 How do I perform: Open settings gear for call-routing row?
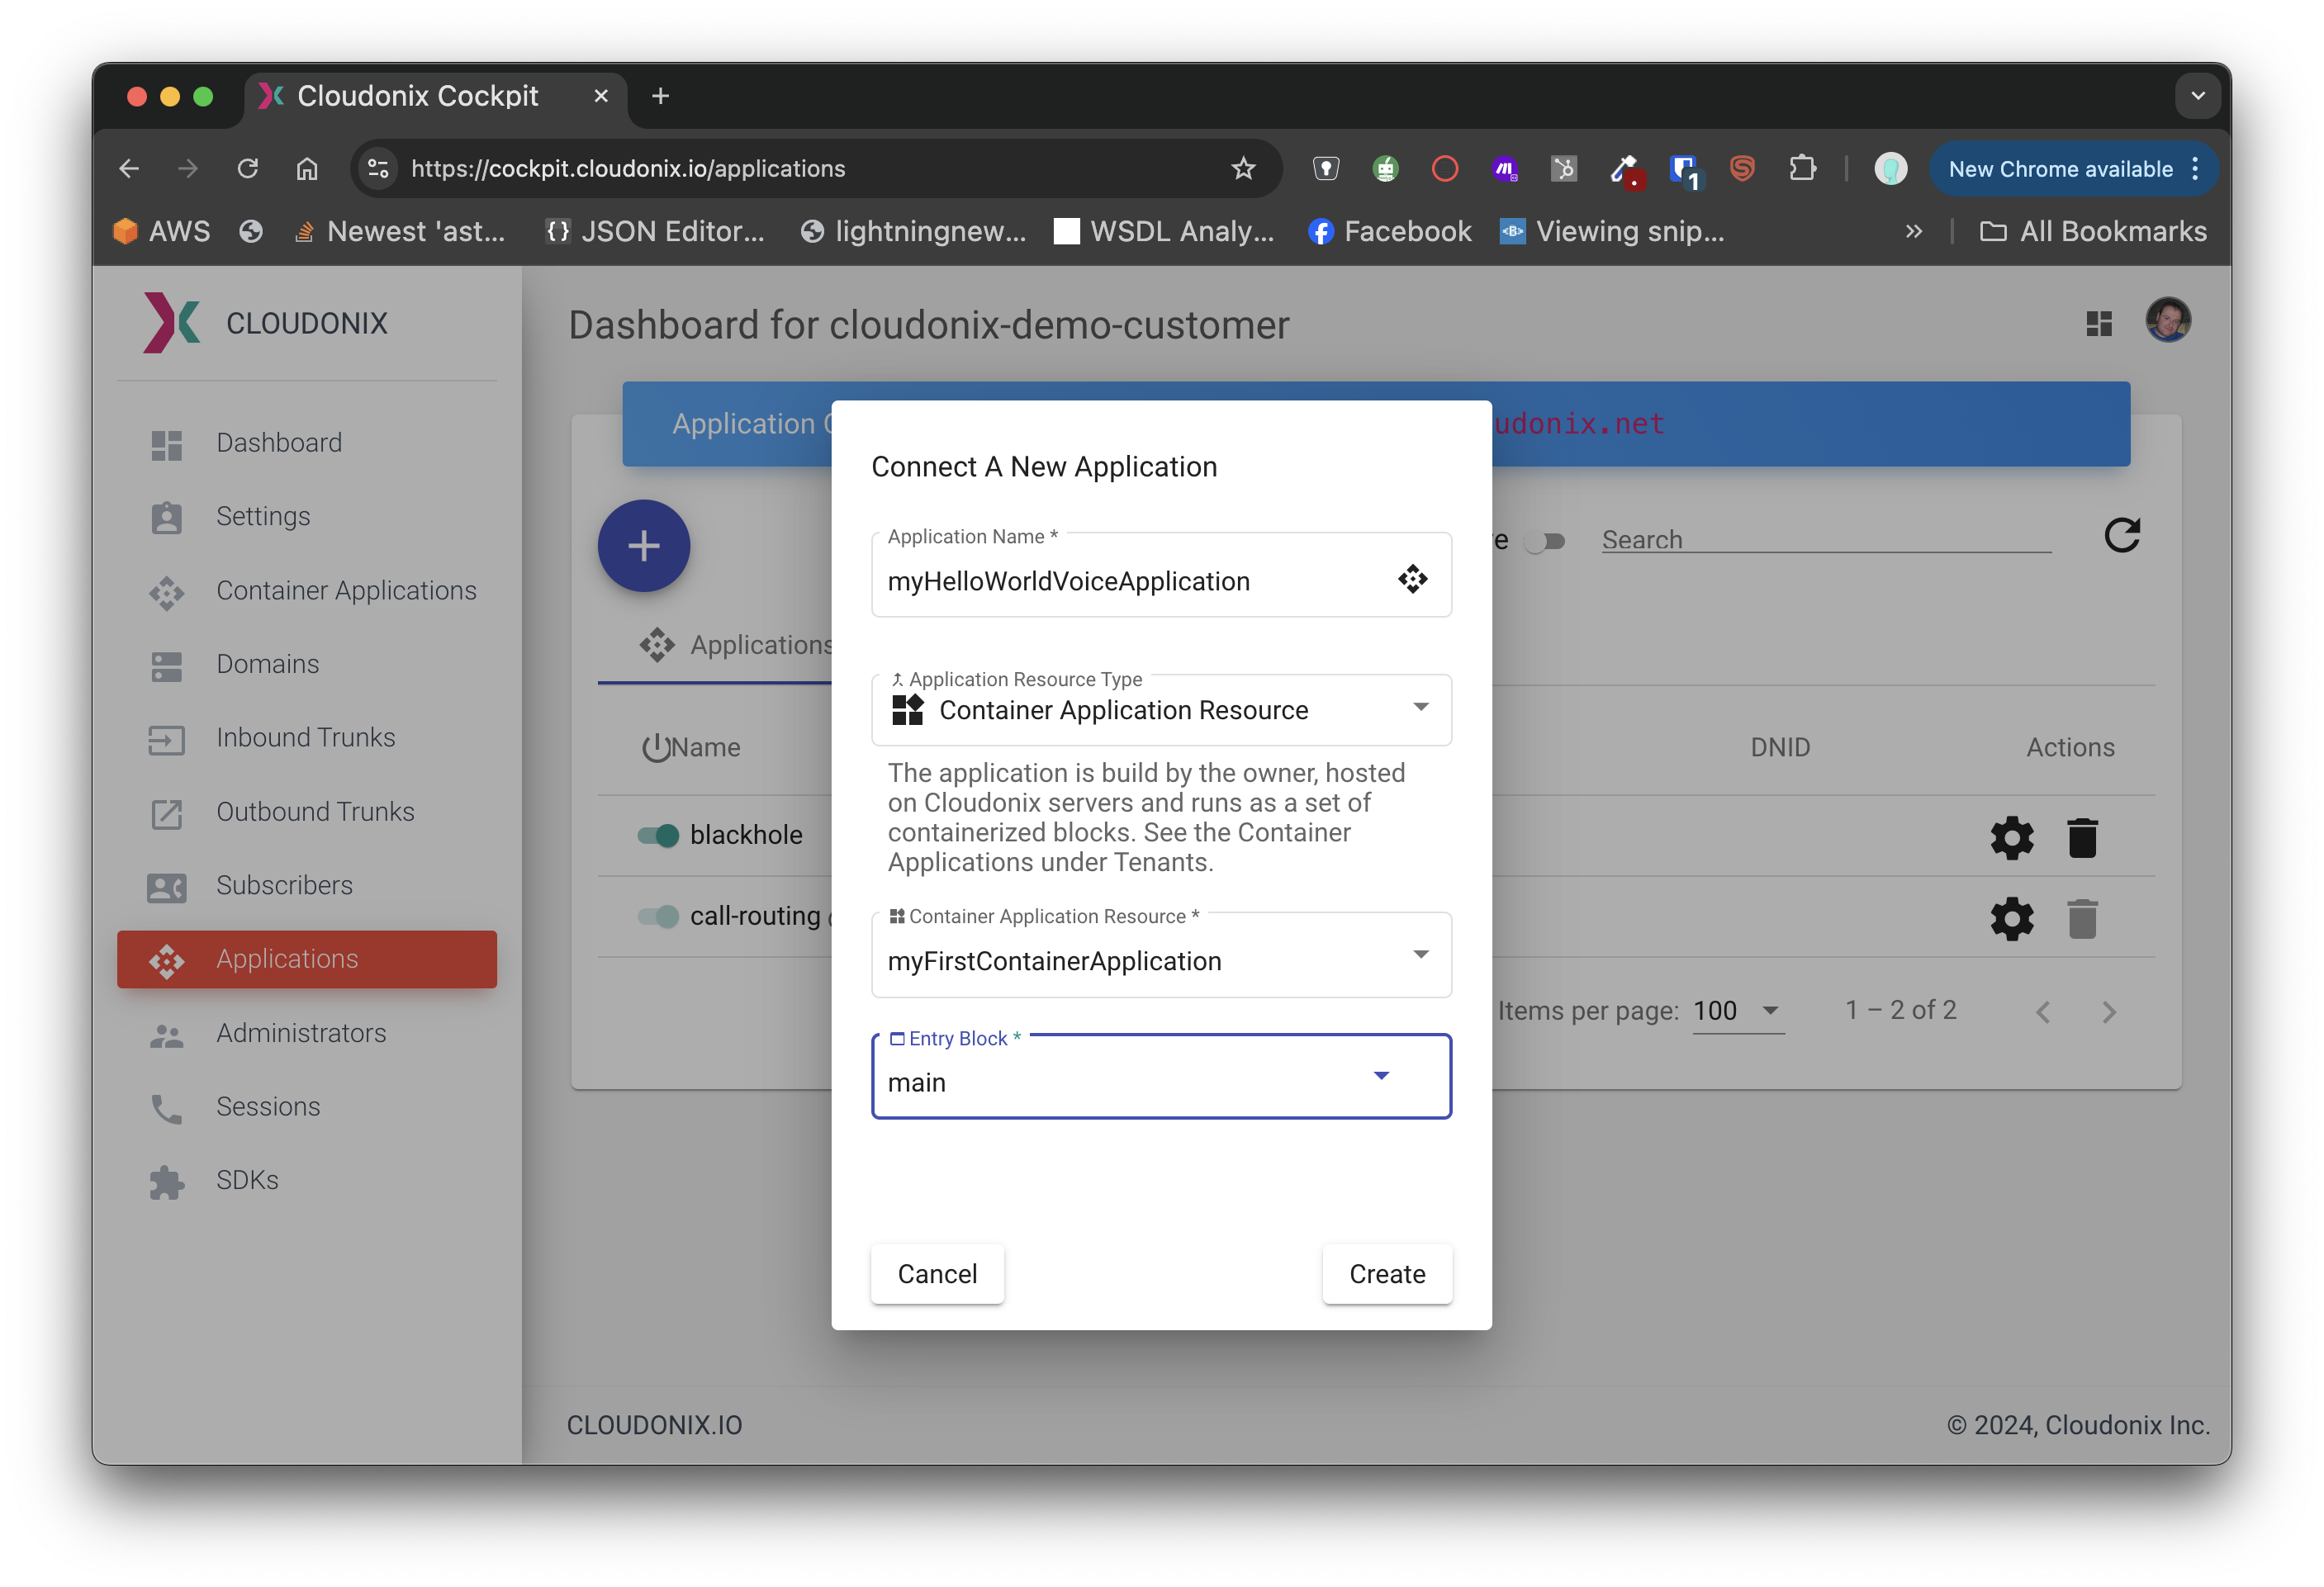tap(2011, 918)
